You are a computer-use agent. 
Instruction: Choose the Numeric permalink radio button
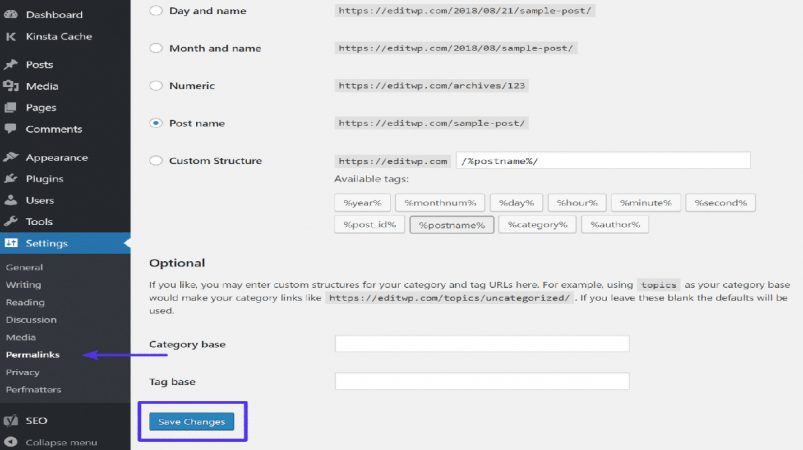click(x=156, y=85)
